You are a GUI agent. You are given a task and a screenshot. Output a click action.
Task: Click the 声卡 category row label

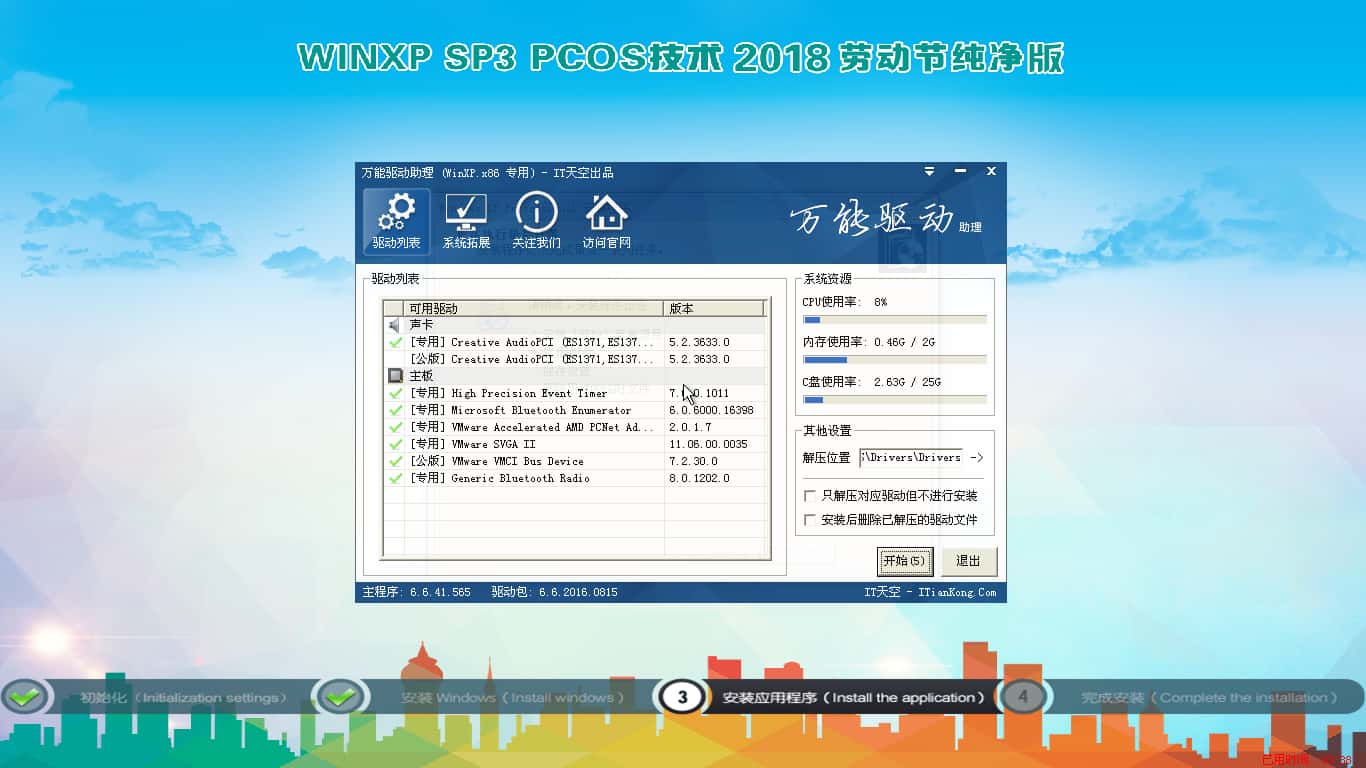pos(421,325)
